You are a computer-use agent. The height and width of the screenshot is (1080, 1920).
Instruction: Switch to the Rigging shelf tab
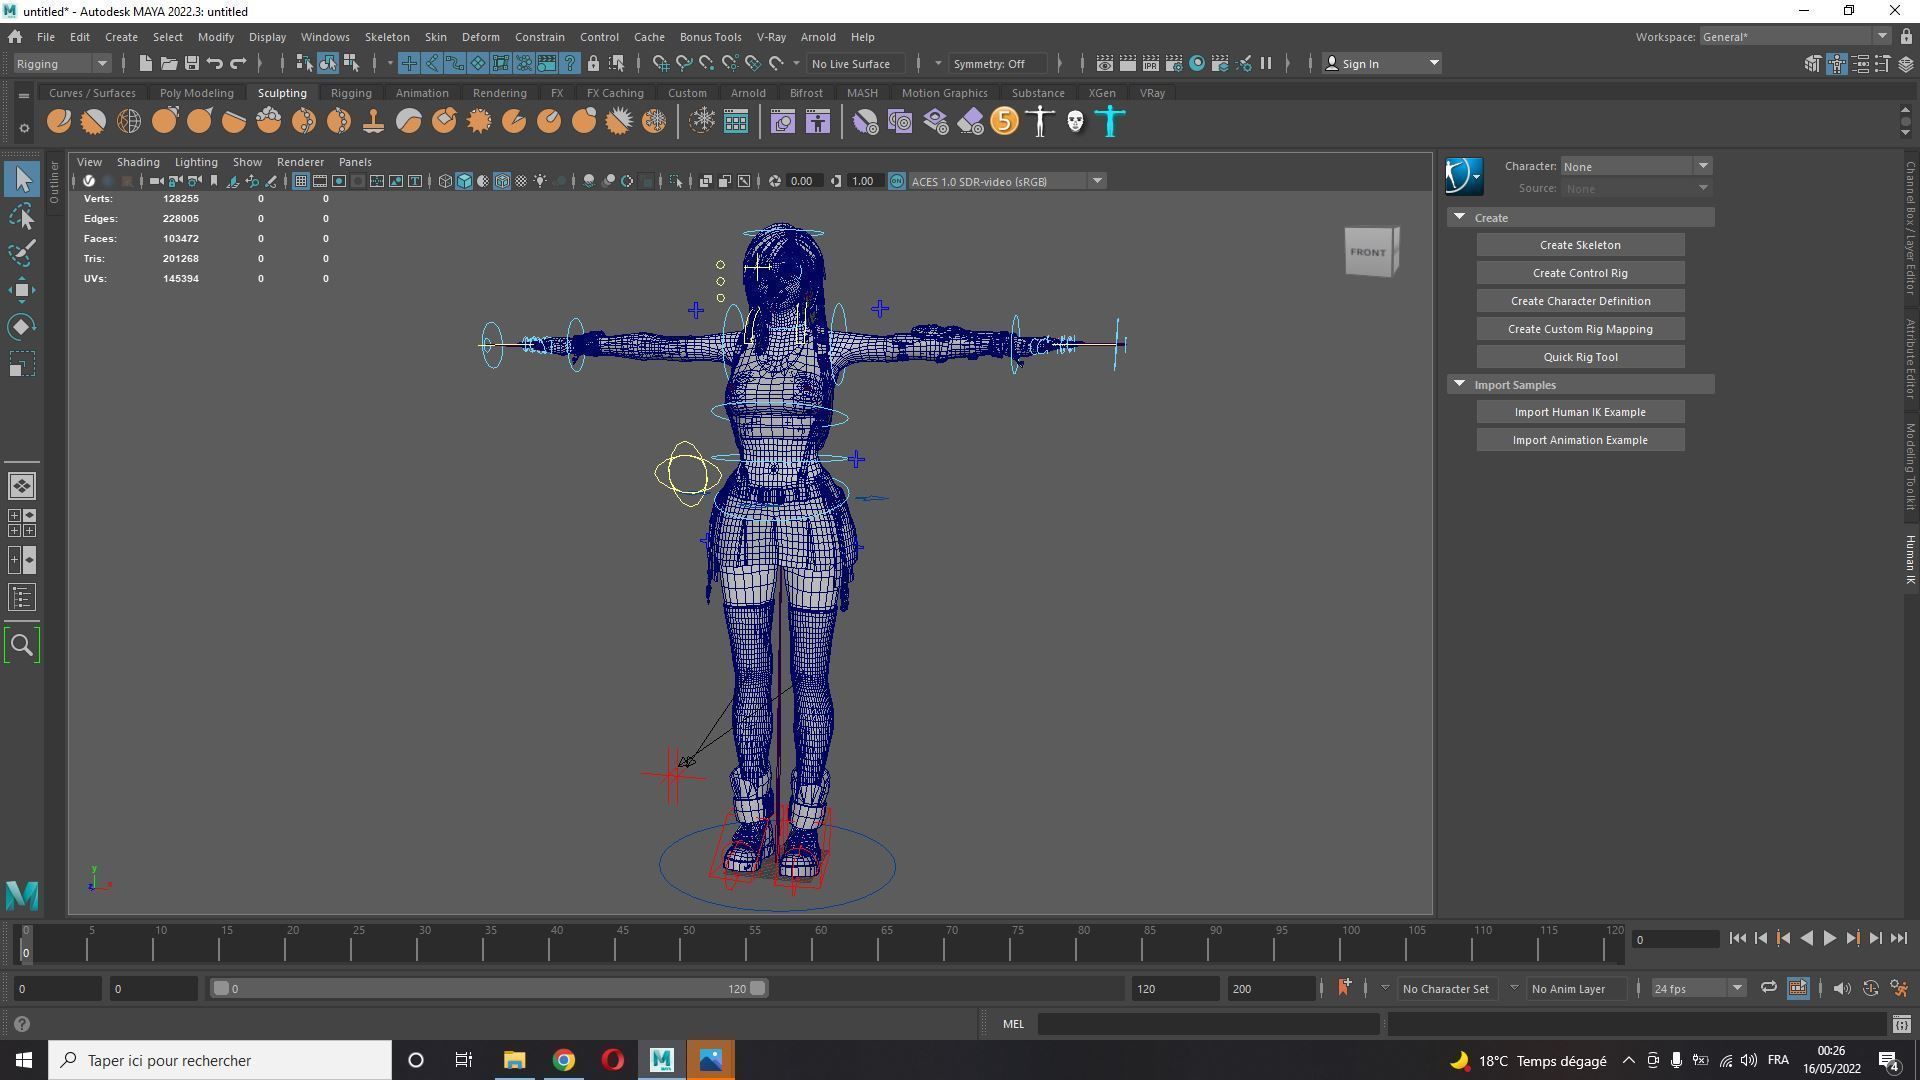pos(351,93)
